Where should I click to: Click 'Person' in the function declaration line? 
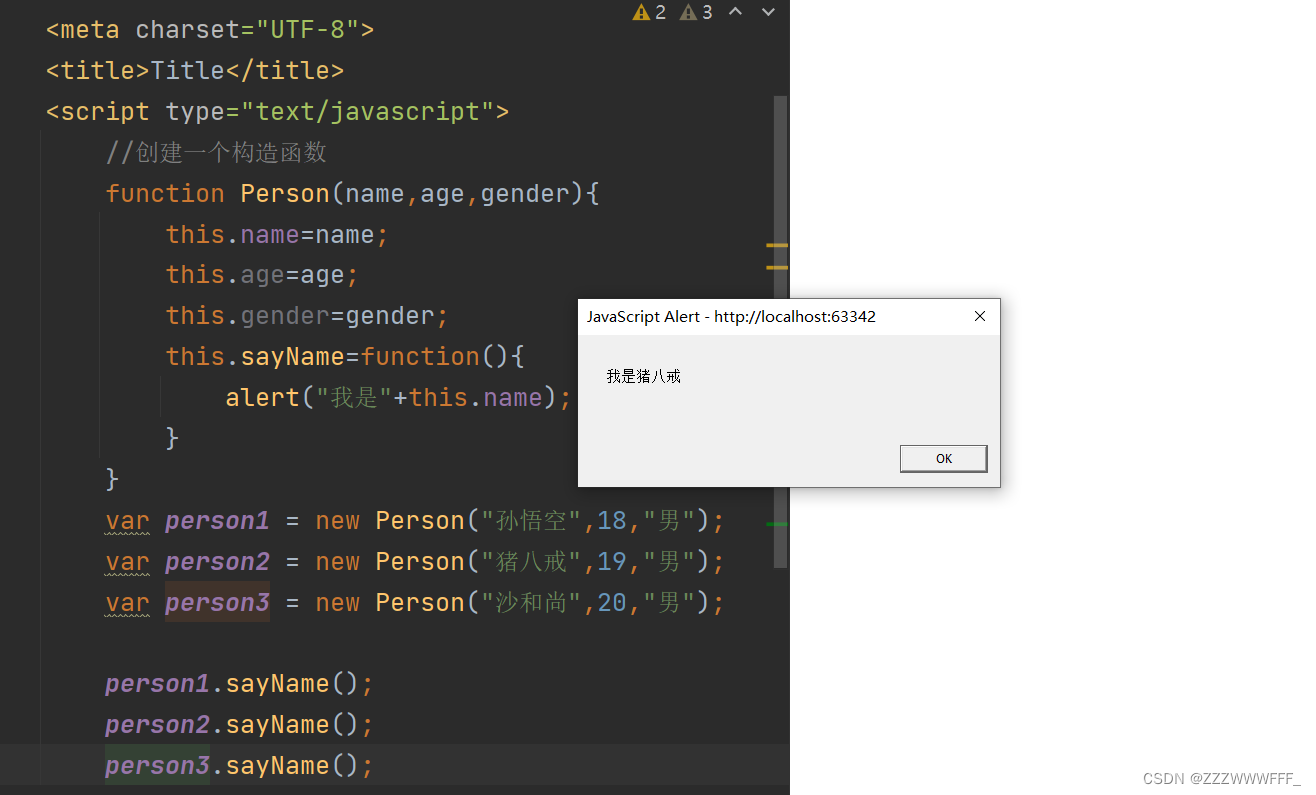[x=285, y=193]
